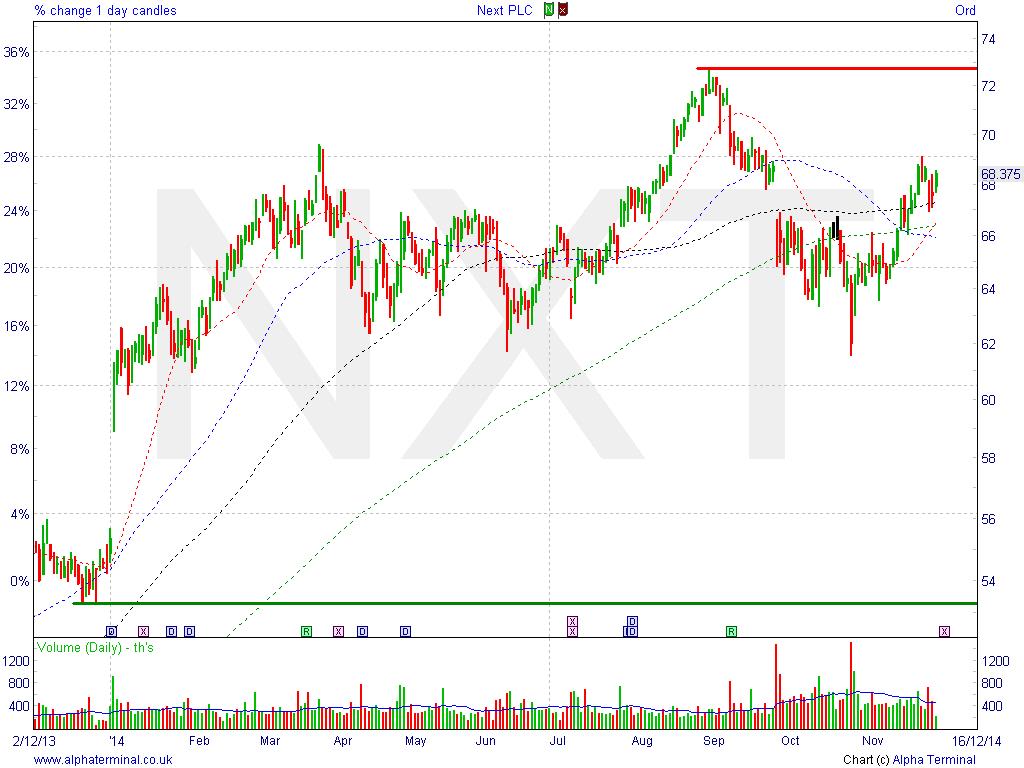Click the red resistance line near 73
The width and height of the screenshot is (1024, 768).
point(837,68)
